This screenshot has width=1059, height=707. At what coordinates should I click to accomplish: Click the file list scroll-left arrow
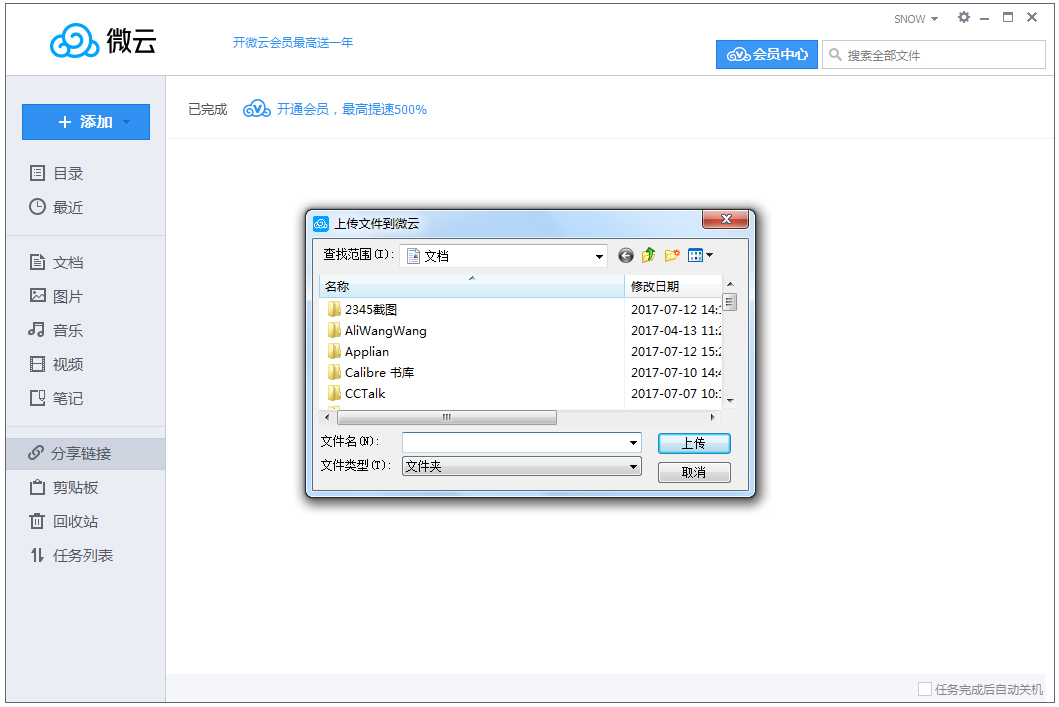click(x=328, y=417)
